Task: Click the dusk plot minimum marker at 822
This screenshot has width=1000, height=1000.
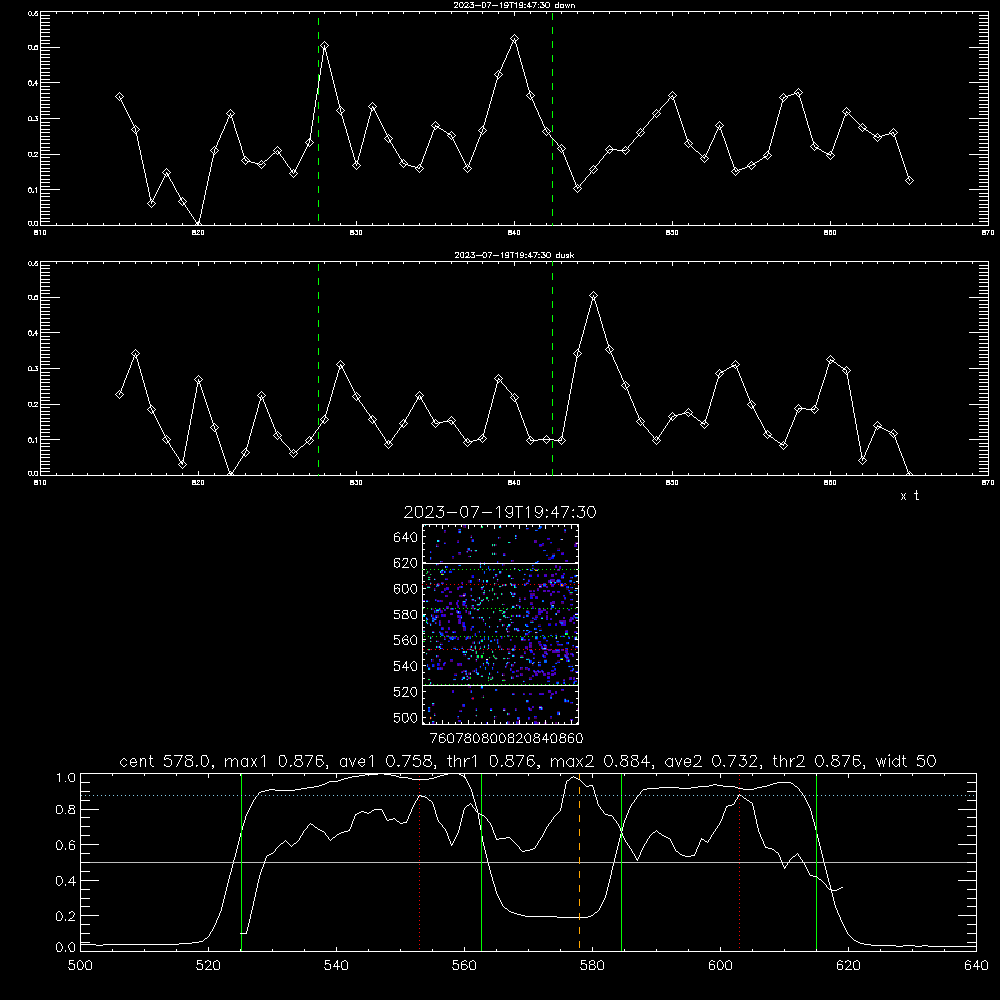Action: point(230,474)
